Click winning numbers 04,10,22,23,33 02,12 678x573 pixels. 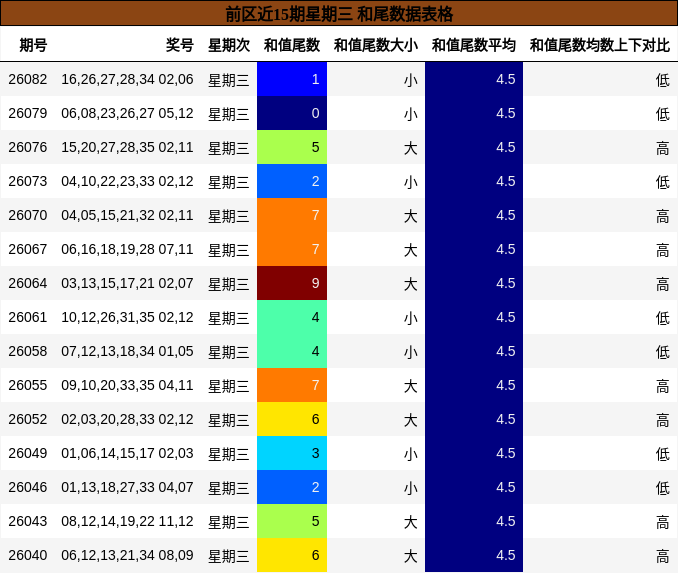tap(127, 181)
